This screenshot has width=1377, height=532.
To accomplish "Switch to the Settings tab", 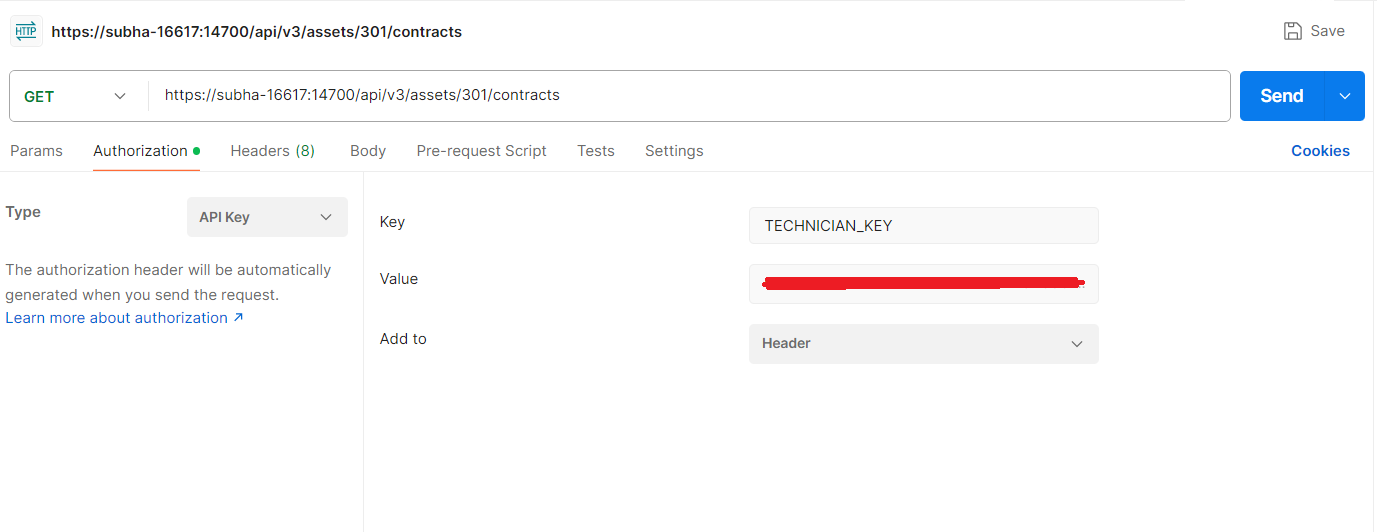I will point(674,151).
